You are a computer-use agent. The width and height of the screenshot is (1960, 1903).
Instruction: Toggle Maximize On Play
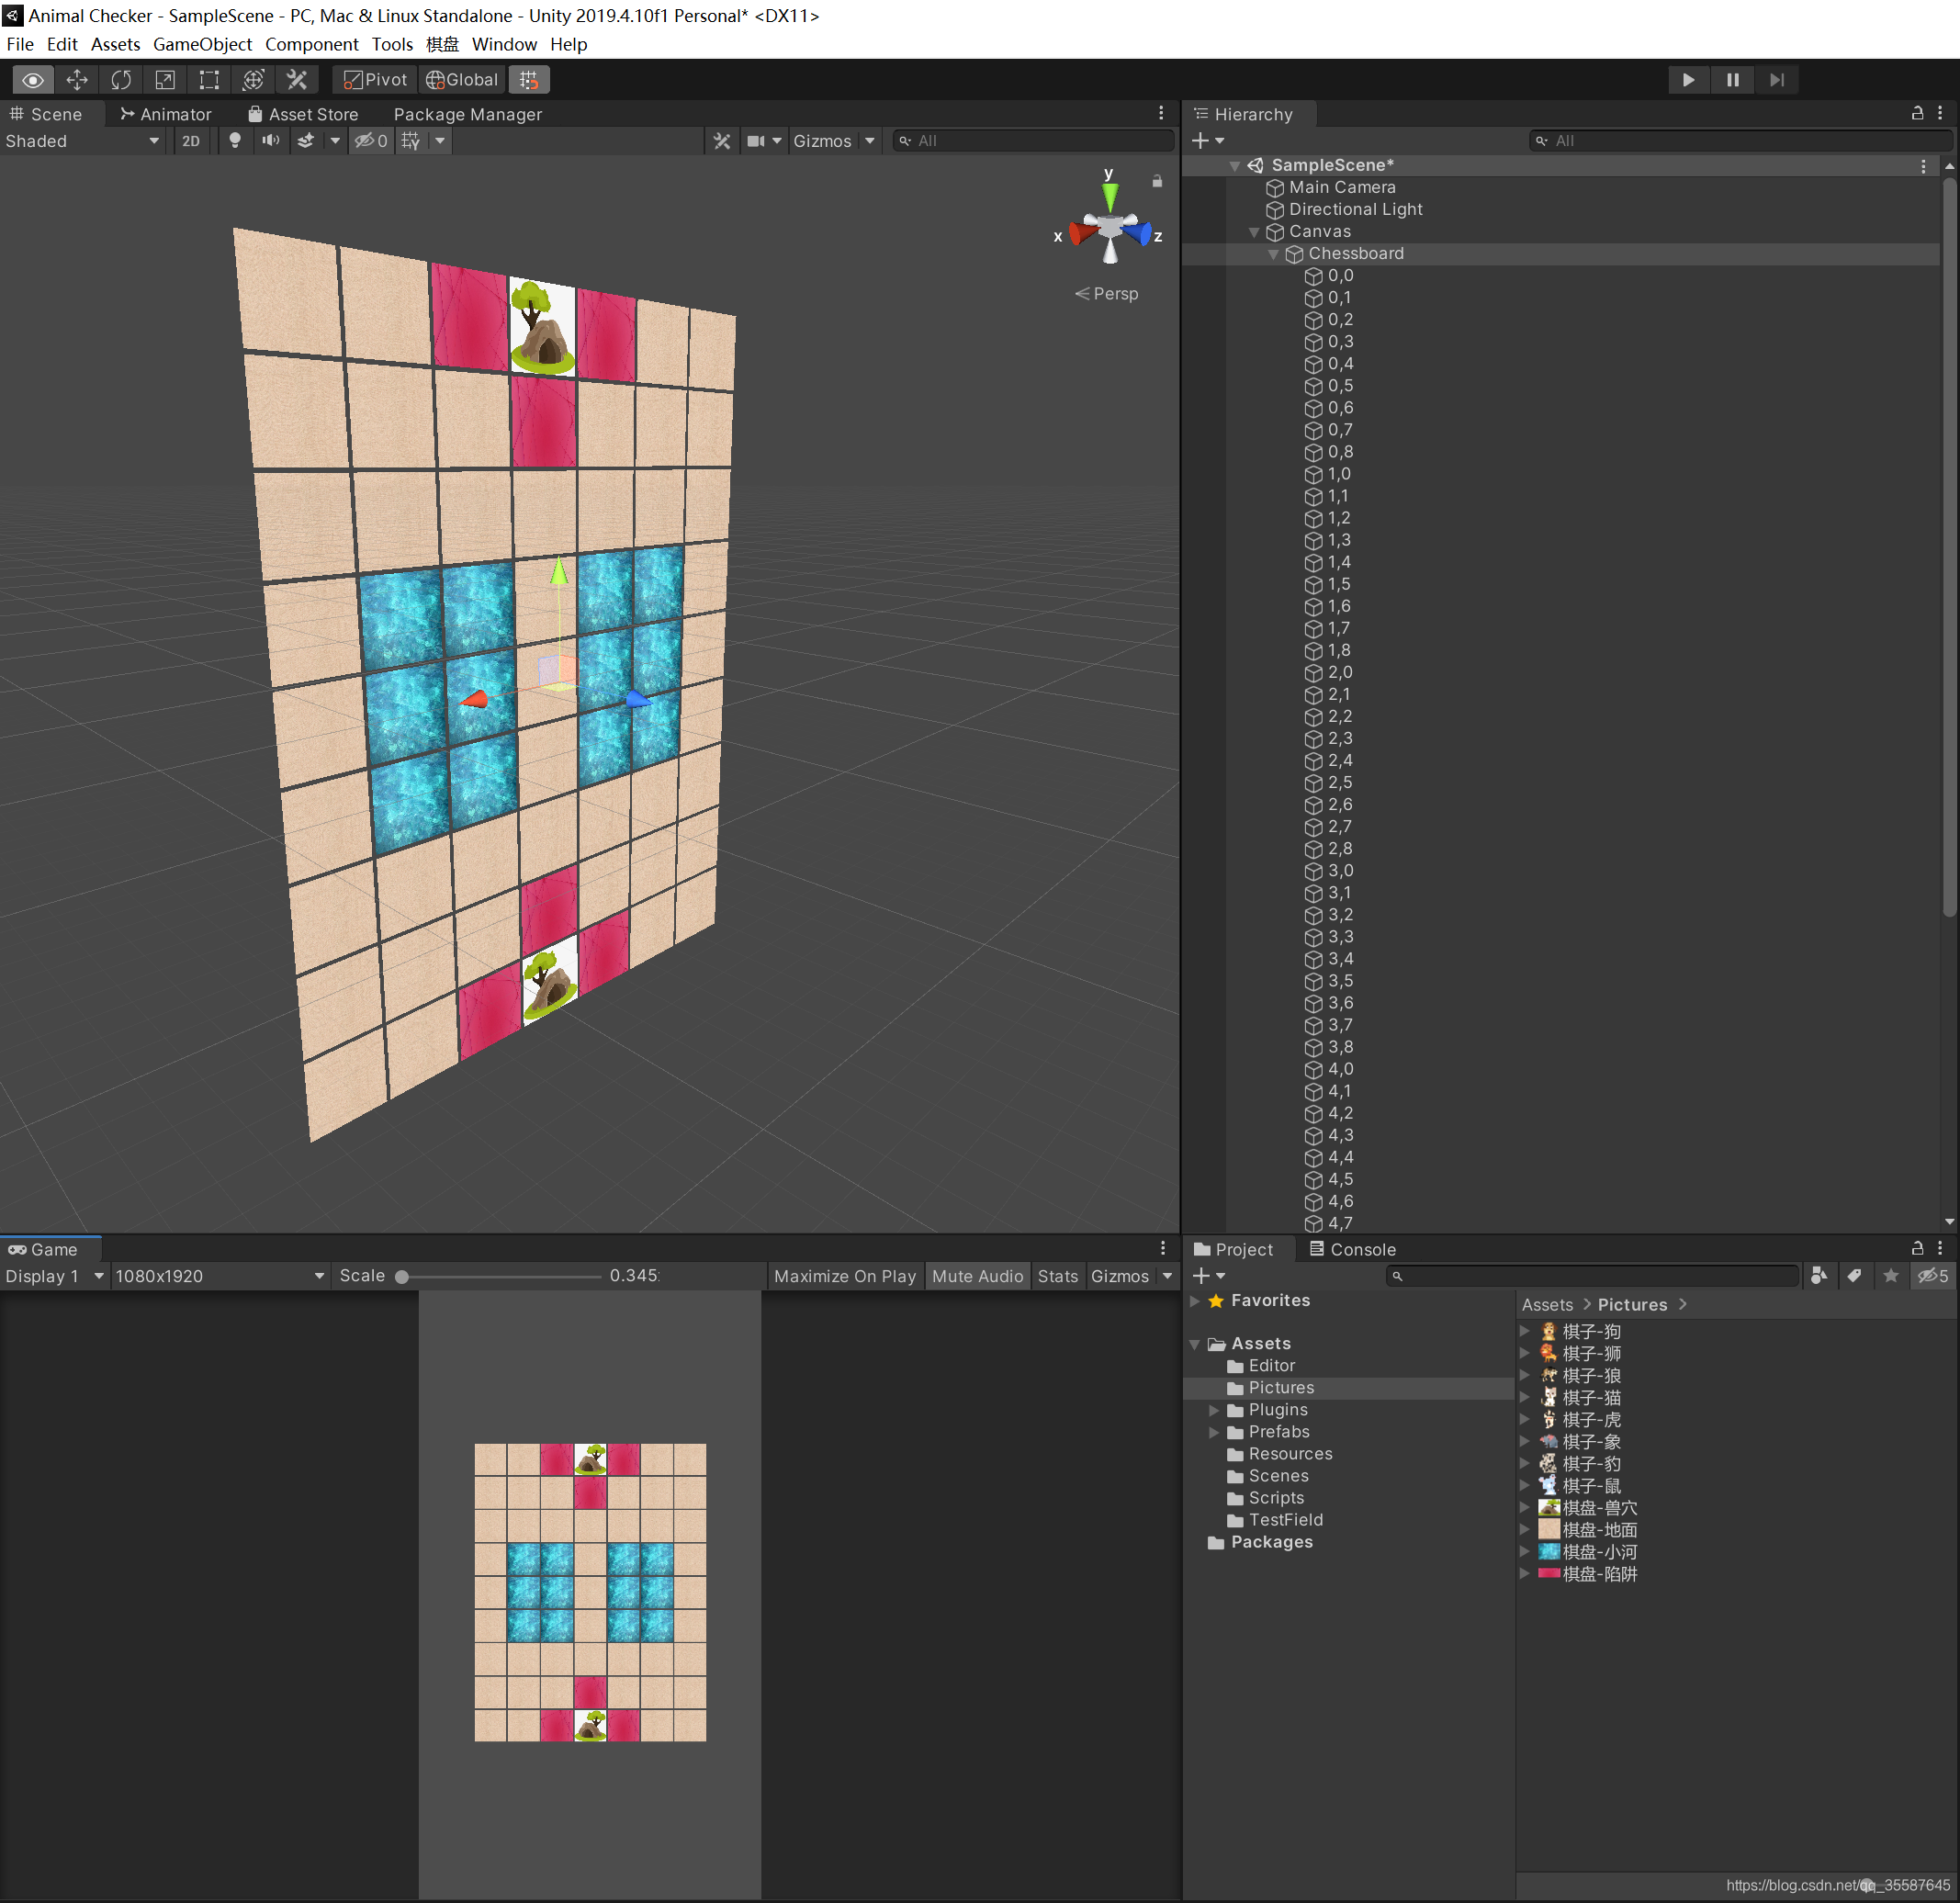(844, 1276)
